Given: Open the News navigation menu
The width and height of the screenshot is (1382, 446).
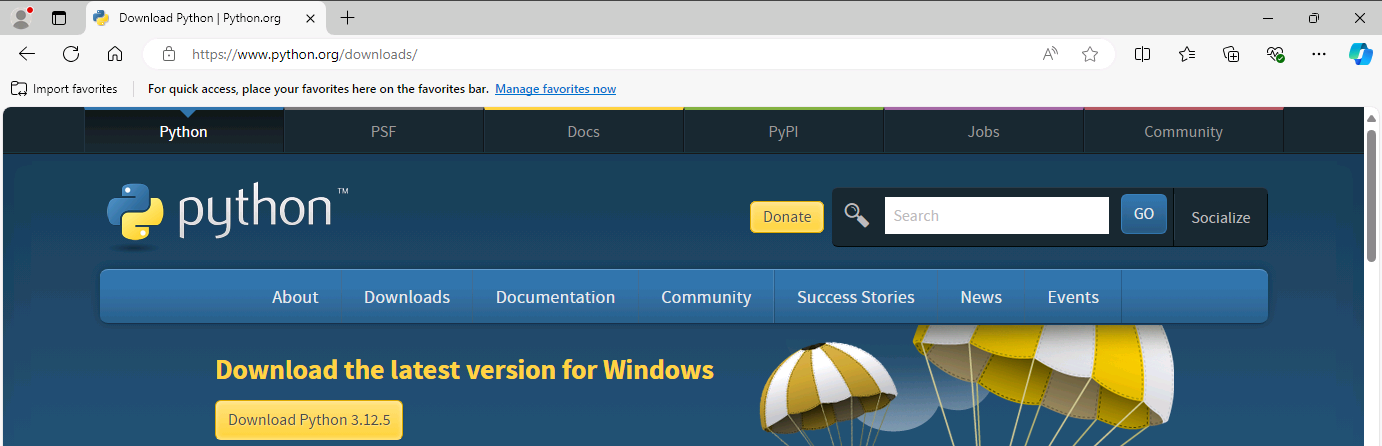Looking at the screenshot, I should [981, 297].
